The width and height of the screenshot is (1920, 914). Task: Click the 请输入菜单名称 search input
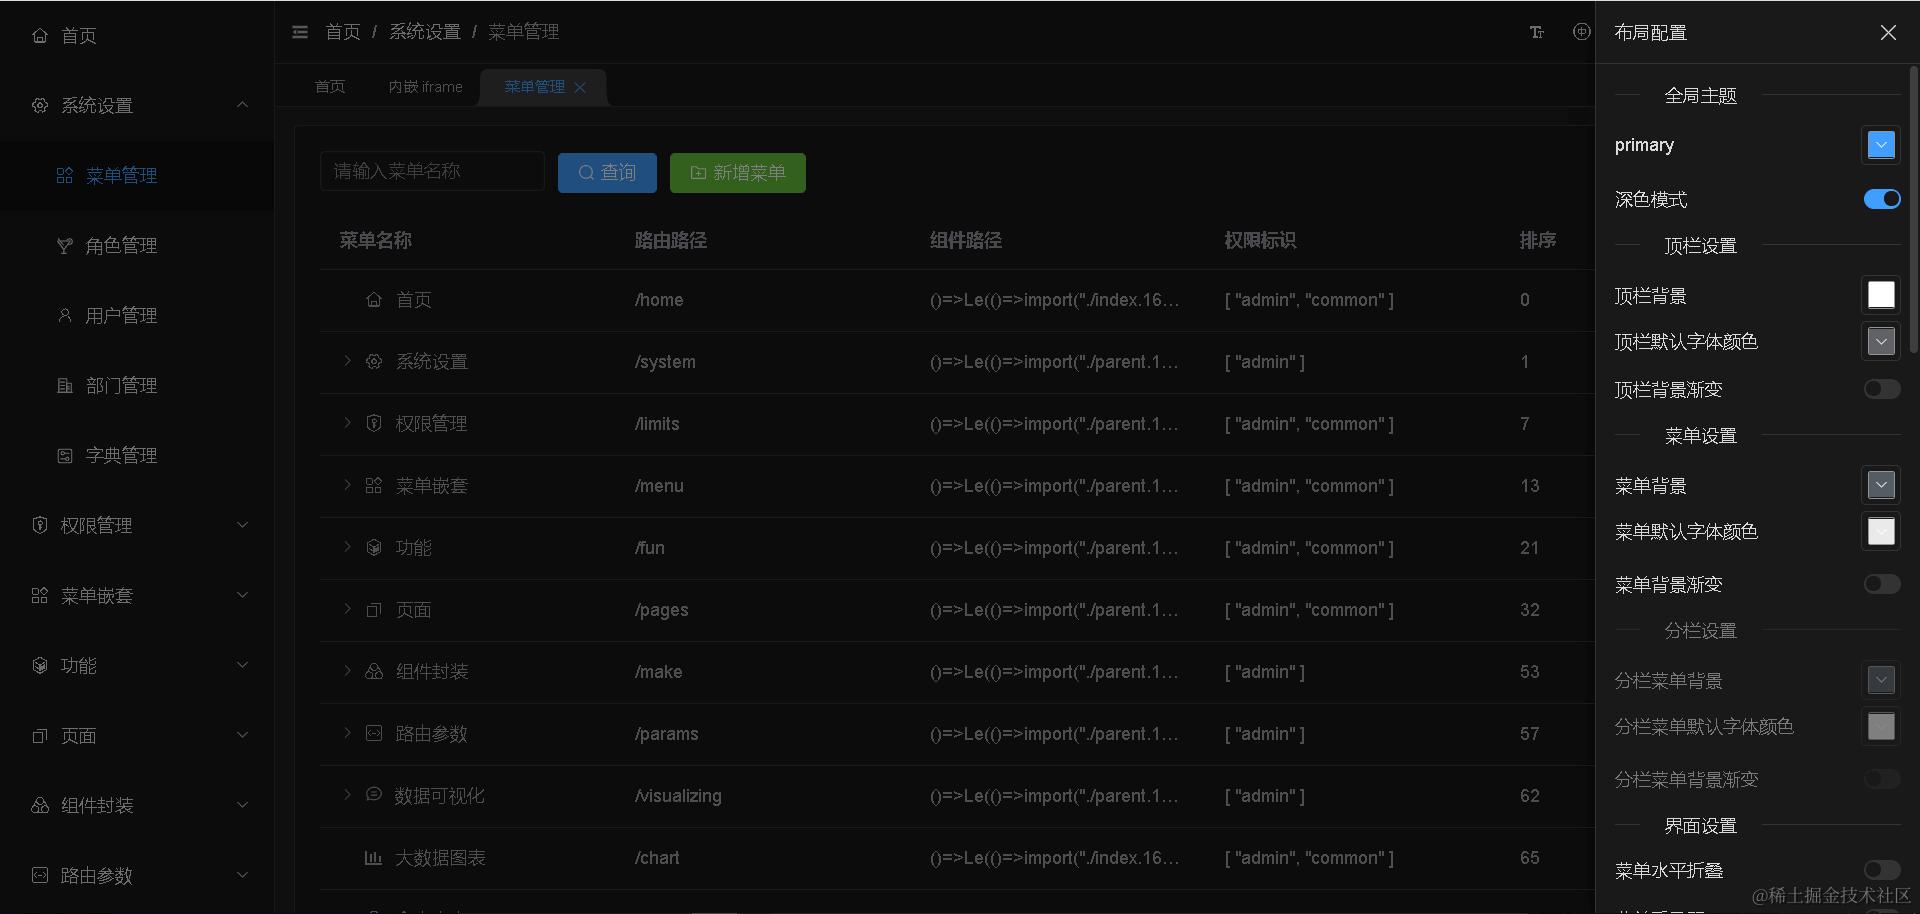[x=432, y=172]
